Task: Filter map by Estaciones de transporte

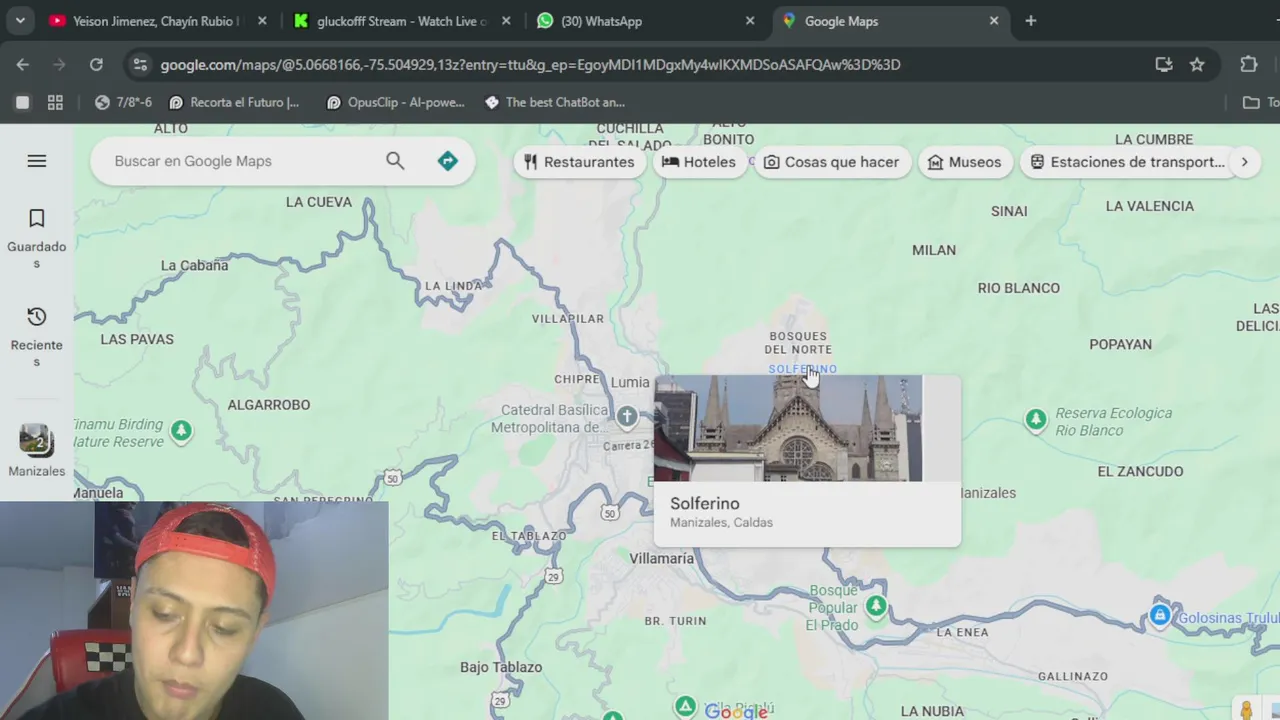Action: pos(1127,162)
